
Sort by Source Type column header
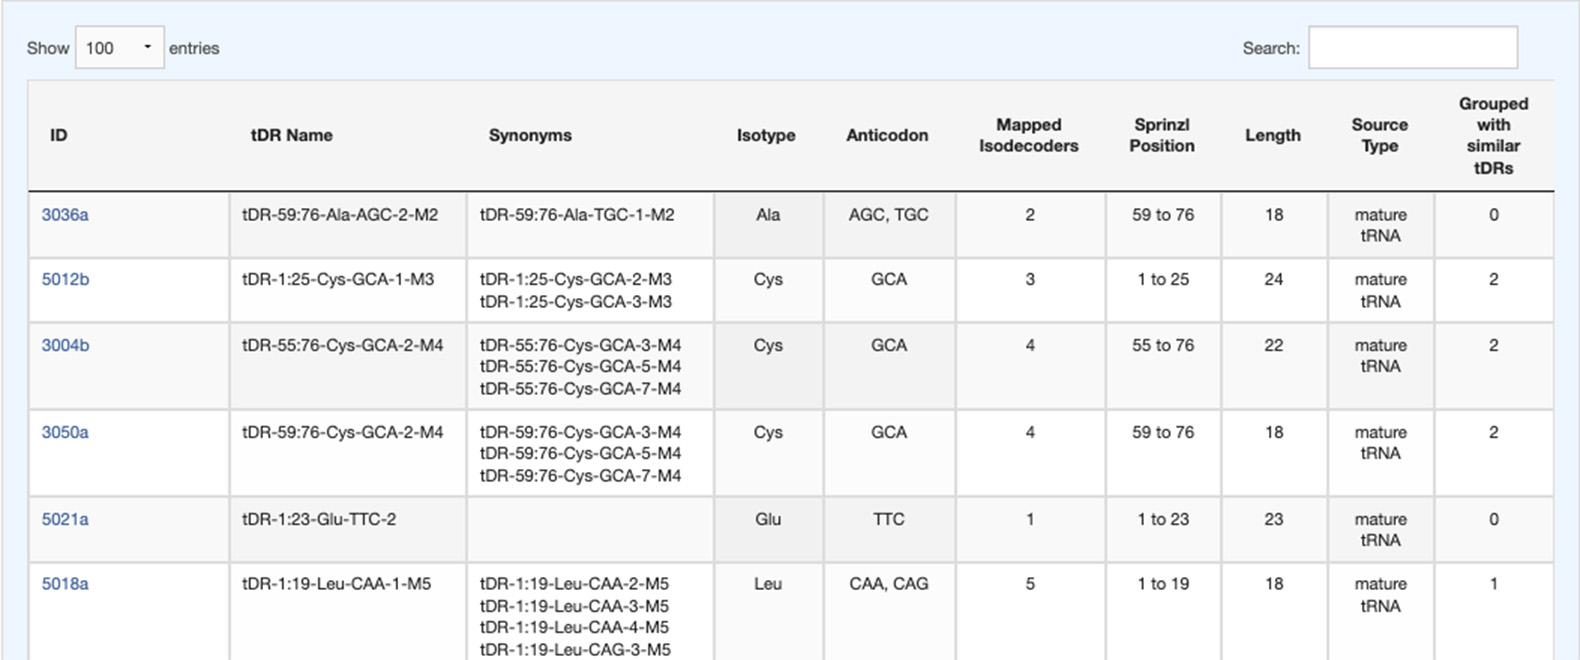(1379, 136)
